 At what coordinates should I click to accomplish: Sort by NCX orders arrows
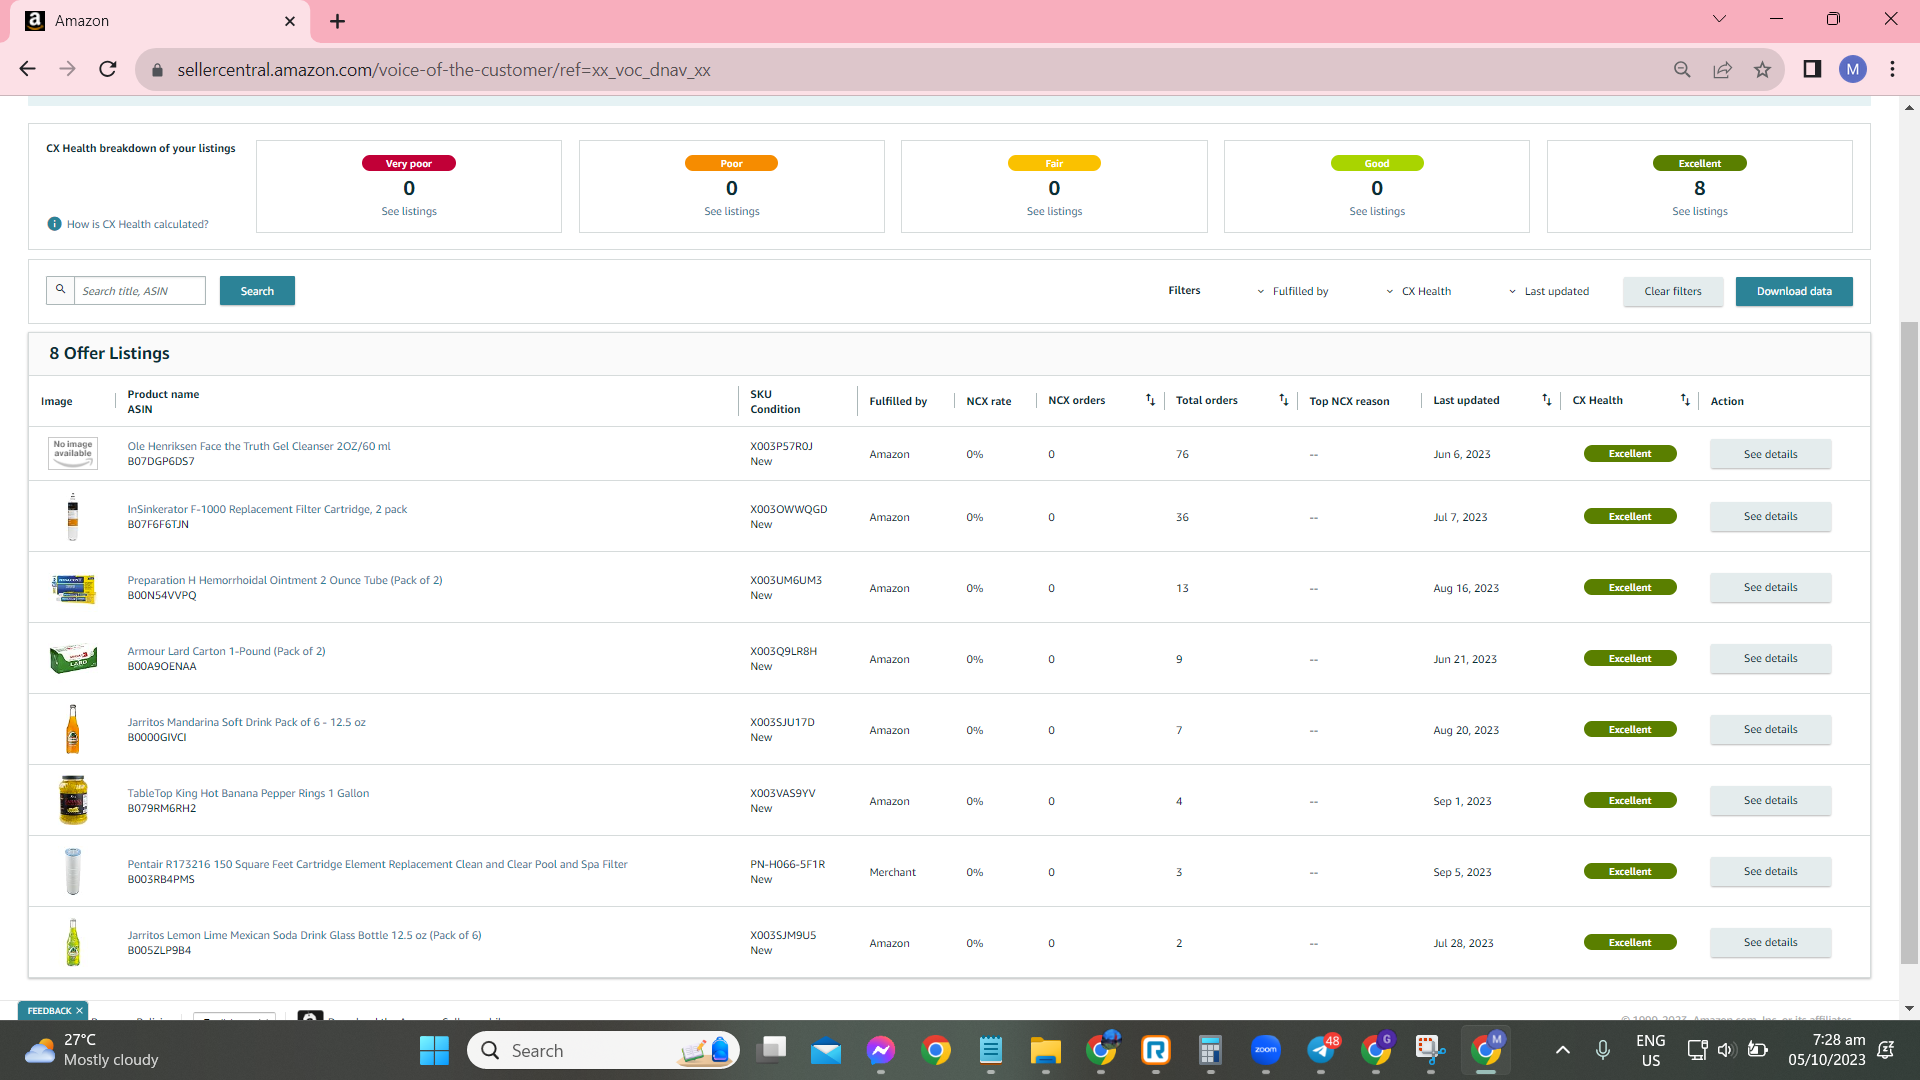[1150, 400]
